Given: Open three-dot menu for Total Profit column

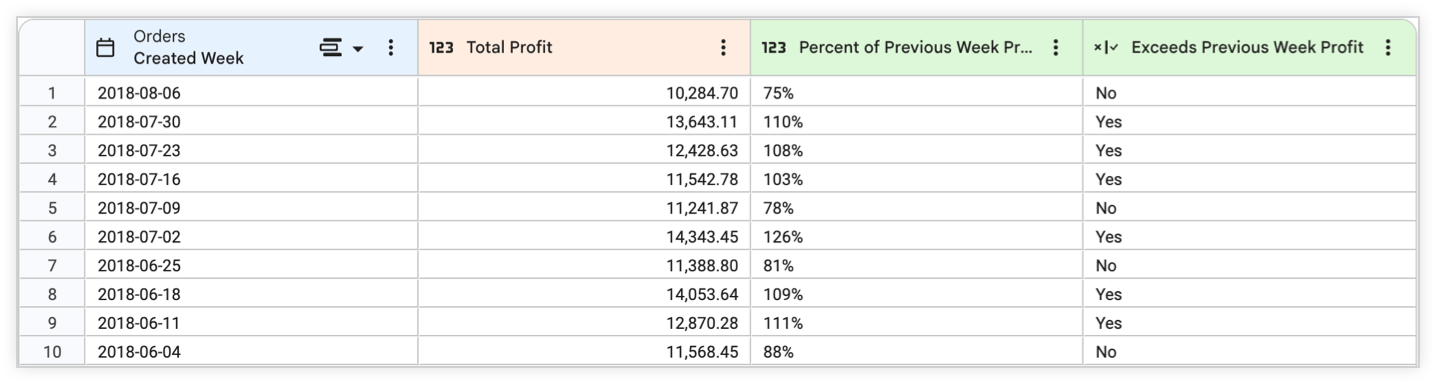Looking at the screenshot, I should (x=723, y=47).
